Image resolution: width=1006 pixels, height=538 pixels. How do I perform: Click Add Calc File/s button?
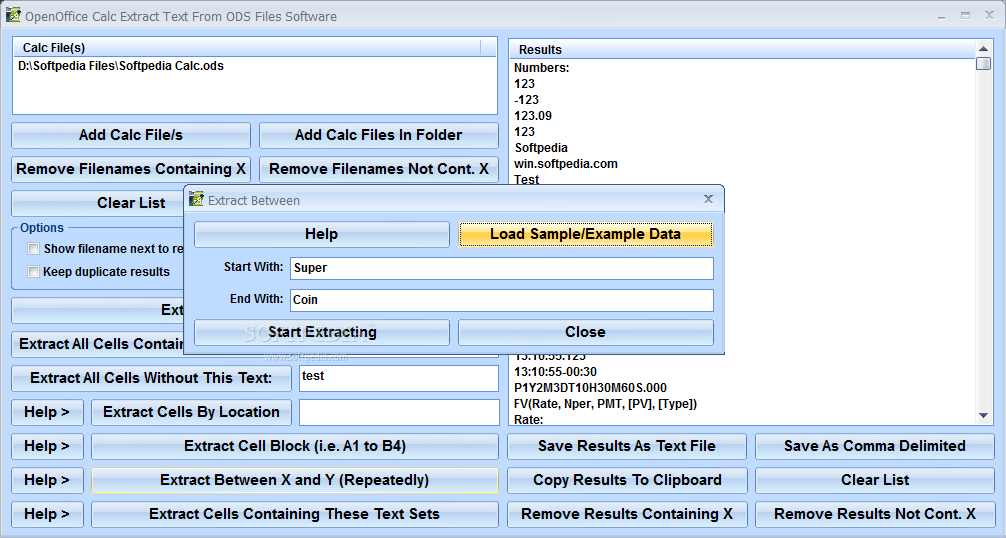(131, 135)
